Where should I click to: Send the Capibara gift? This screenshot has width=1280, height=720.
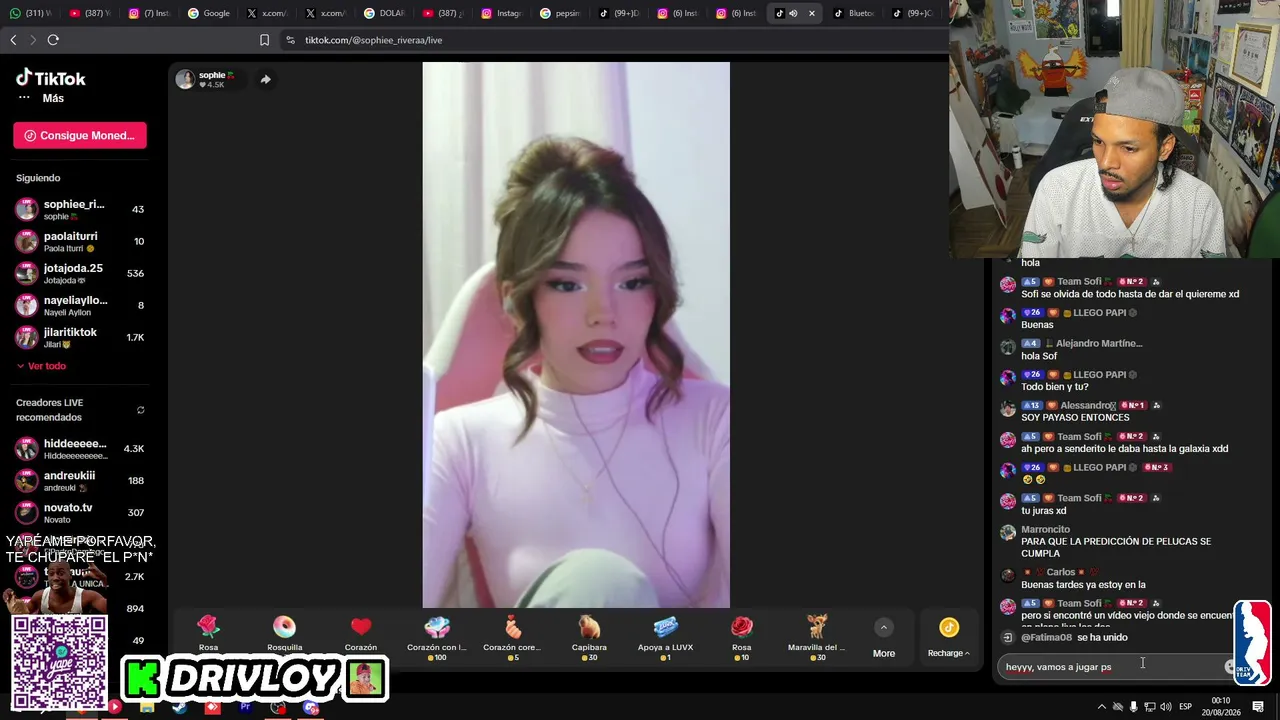(589, 637)
